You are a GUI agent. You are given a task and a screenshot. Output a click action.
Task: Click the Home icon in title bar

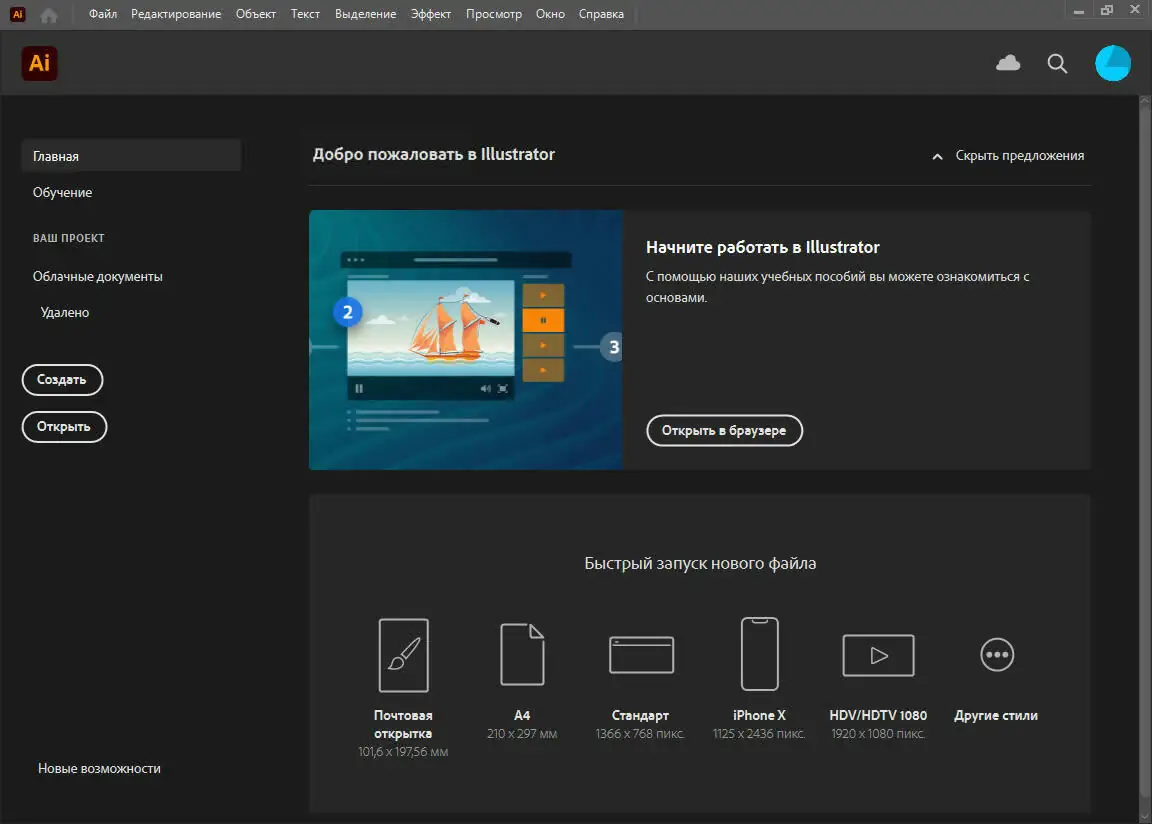click(49, 14)
